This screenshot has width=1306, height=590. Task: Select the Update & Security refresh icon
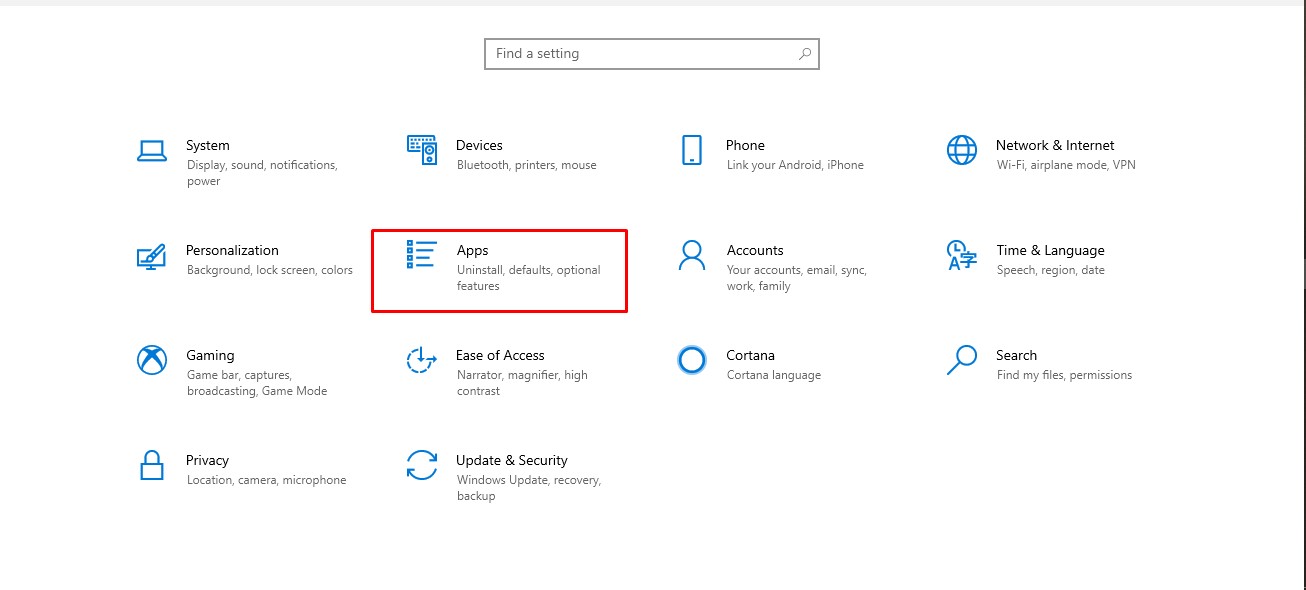pyautogui.click(x=421, y=465)
